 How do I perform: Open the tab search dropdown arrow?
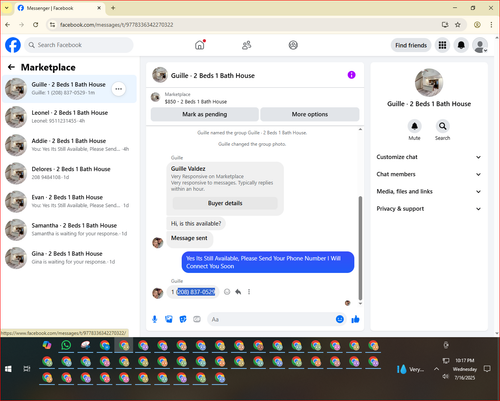7,8
